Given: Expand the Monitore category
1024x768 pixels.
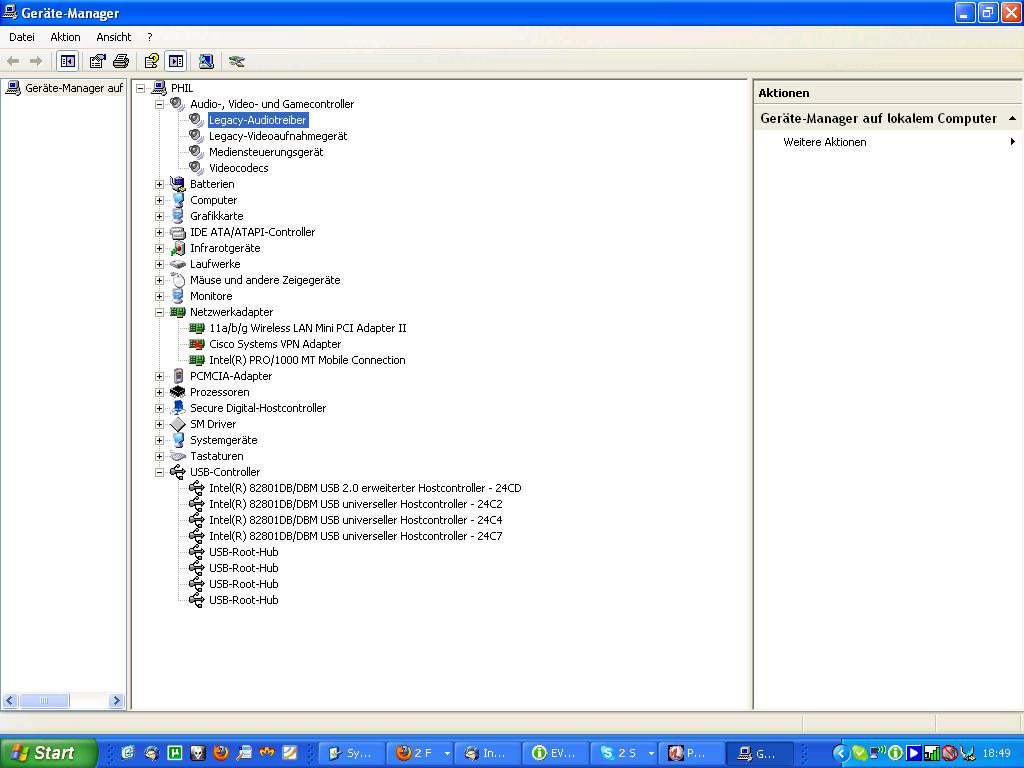Looking at the screenshot, I should coord(159,296).
